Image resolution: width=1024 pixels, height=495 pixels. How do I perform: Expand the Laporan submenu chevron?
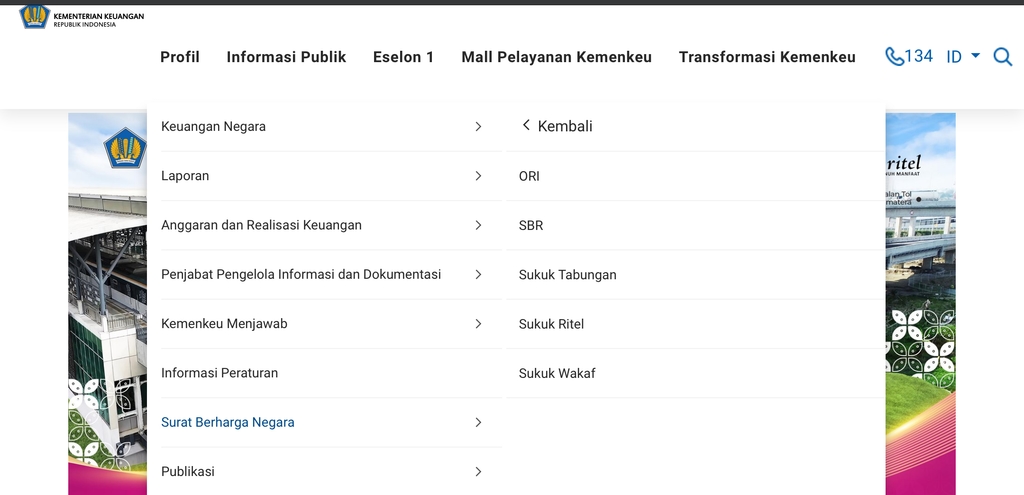(478, 176)
